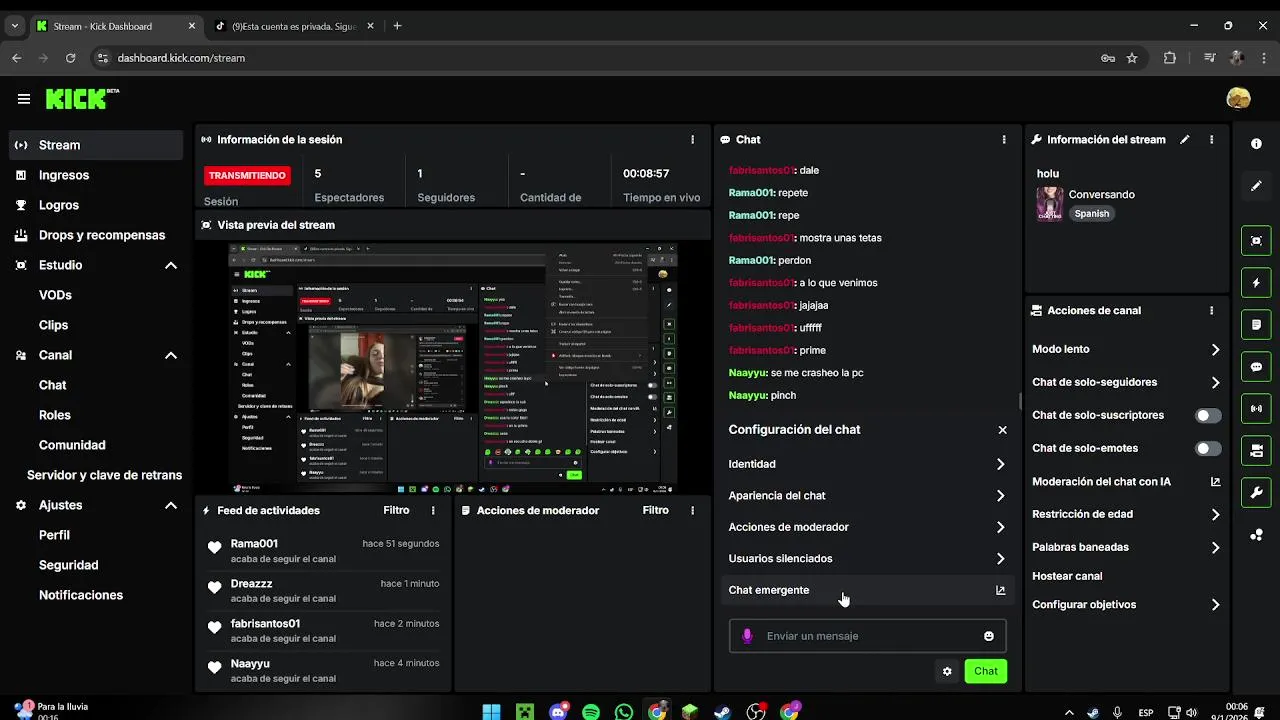Open Acciones de moderador panel options menu

point(693,510)
